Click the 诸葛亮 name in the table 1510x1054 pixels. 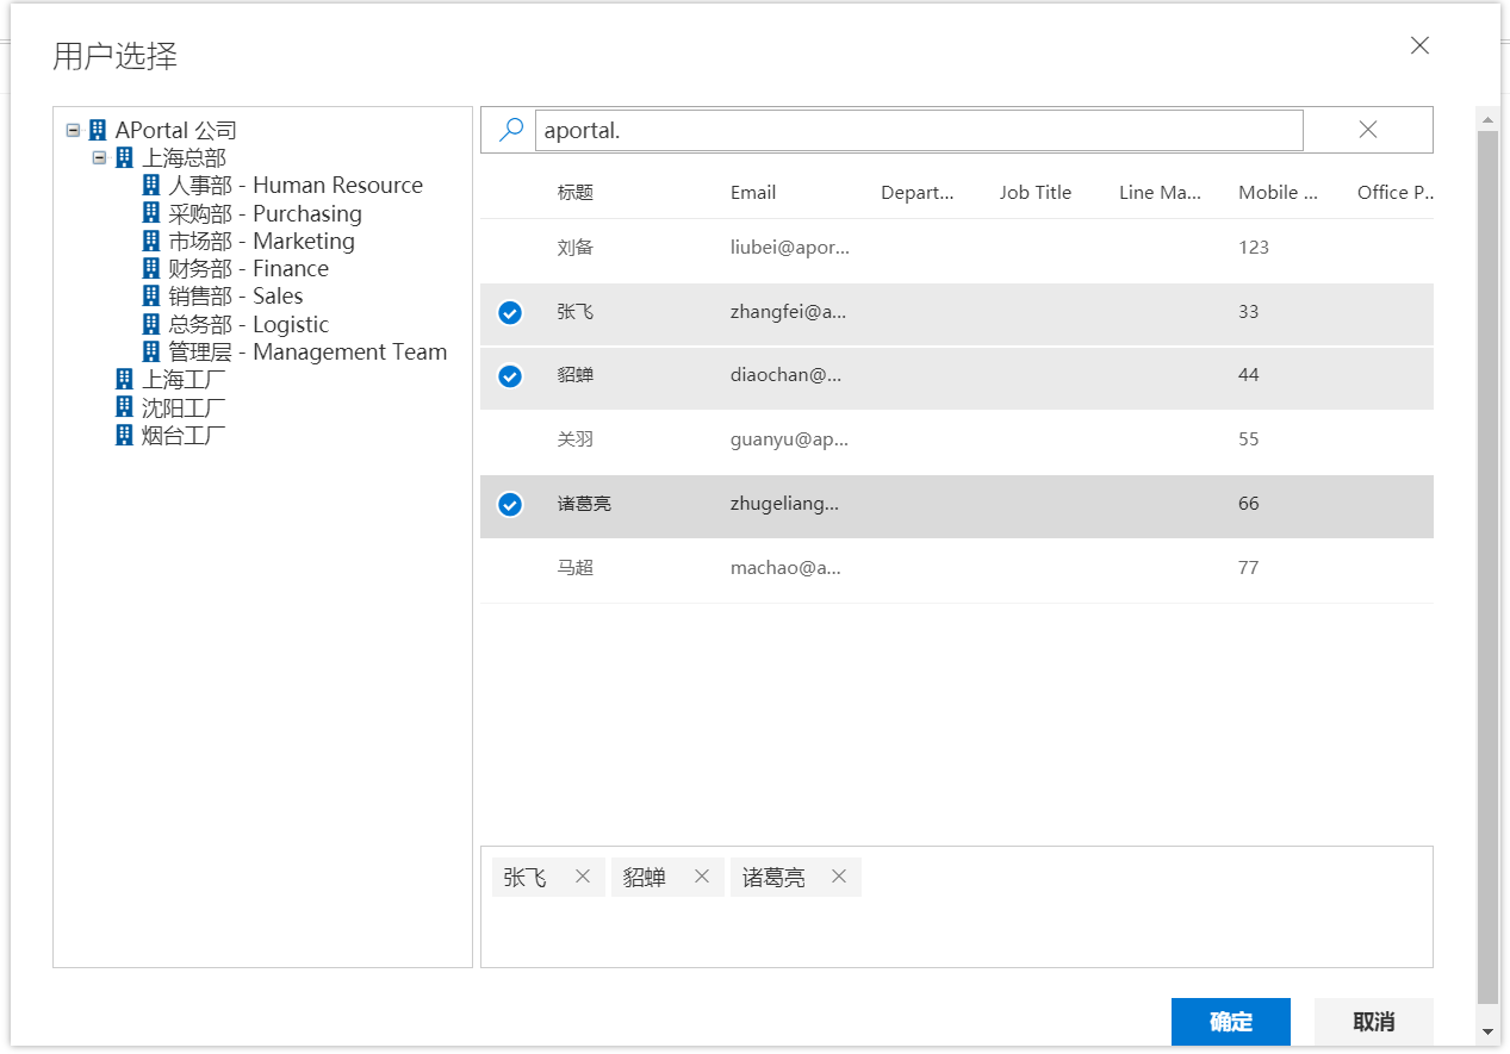click(x=584, y=503)
